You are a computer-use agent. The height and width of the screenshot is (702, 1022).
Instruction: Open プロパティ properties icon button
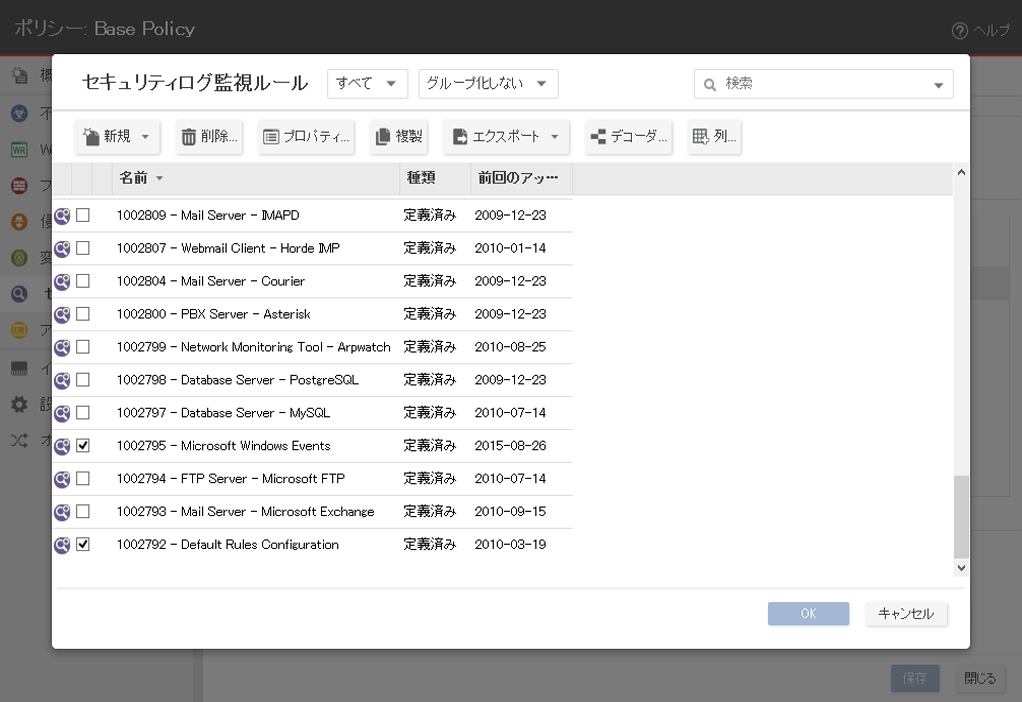click(271, 137)
